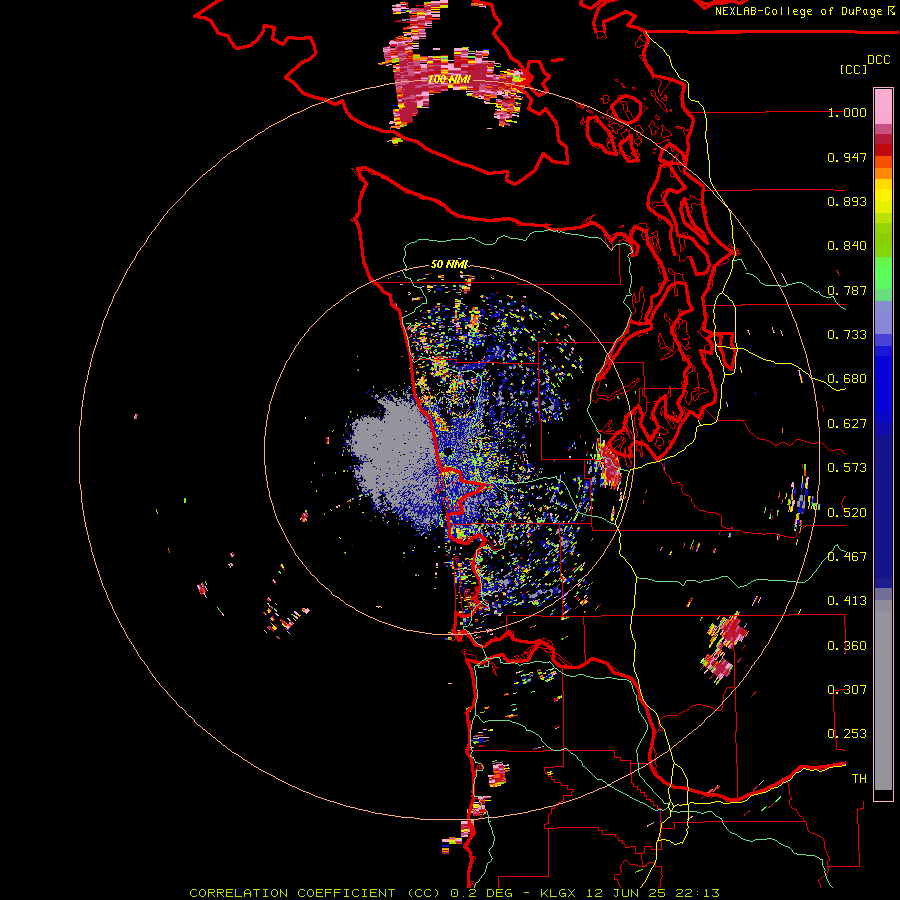Click the Correlation Coefficient KLGX caption text
This screenshot has height=900, width=900.
[454, 893]
